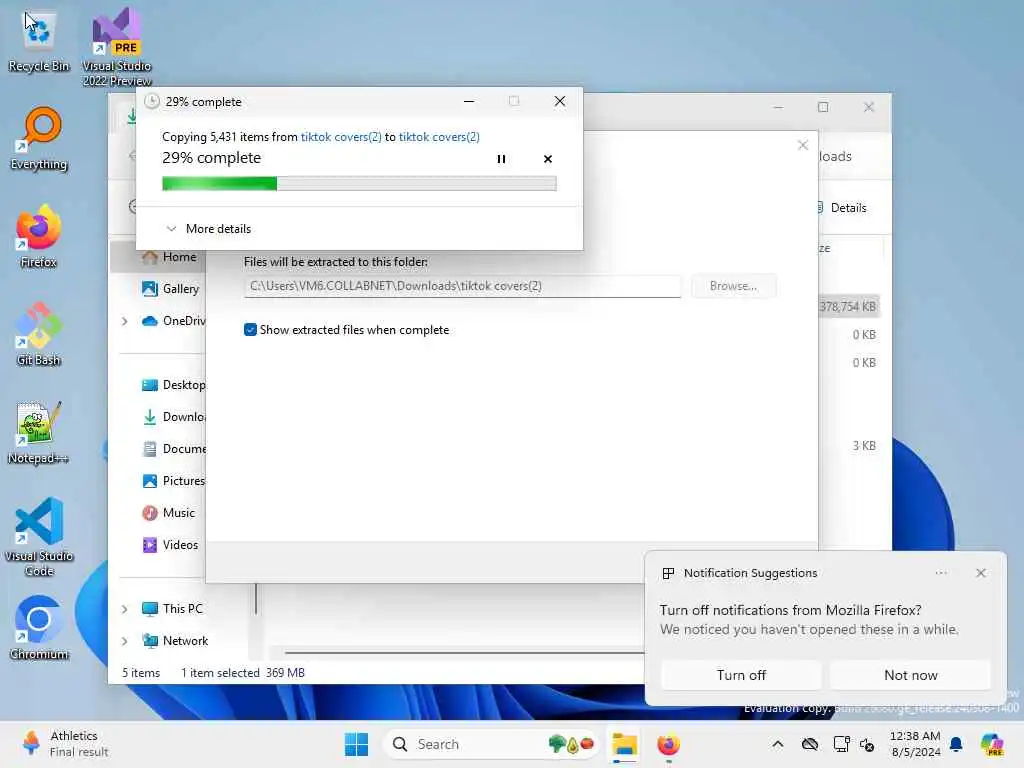Open notification options ellipsis menu
Screen dimensions: 1024x768
point(941,573)
